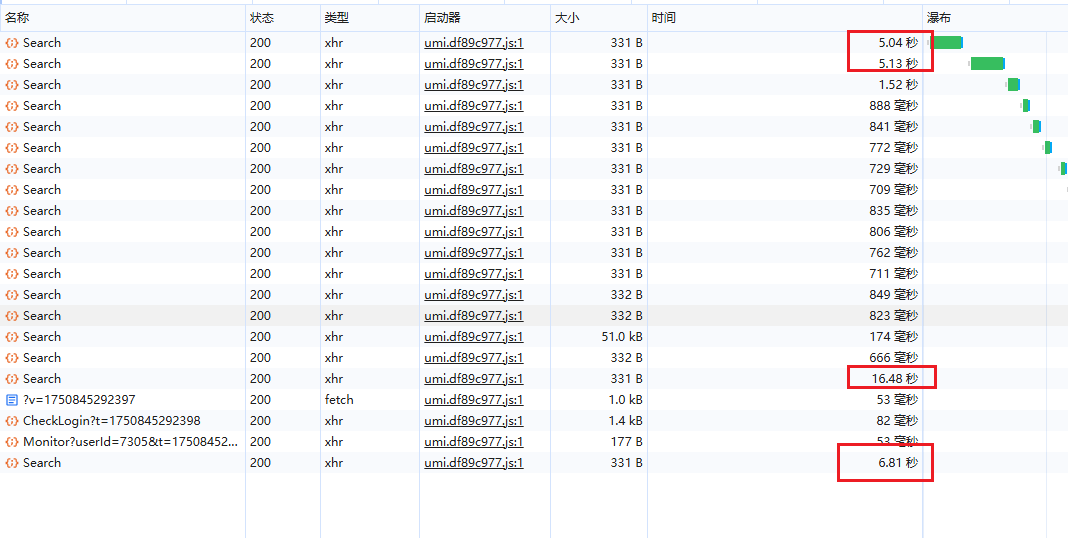Select the Search name in the 16.48 秒 row
1068x538 pixels.
pyautogui.click(x=42, y=379)
